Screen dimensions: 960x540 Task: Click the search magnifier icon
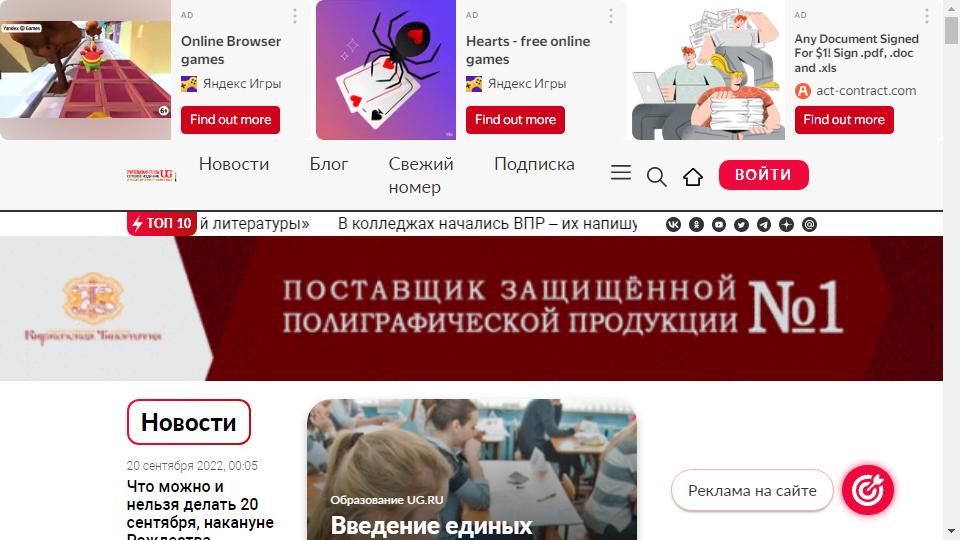tap(656, 177)
